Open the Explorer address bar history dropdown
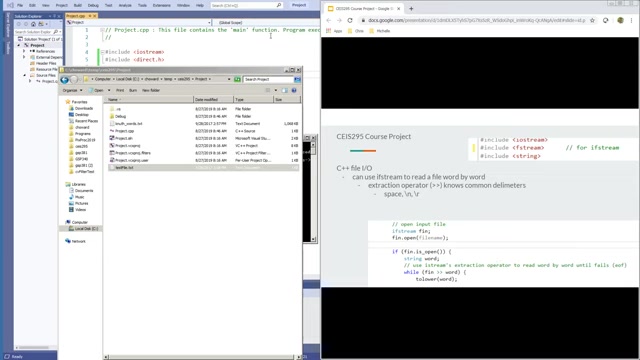 tap(229, 79)
